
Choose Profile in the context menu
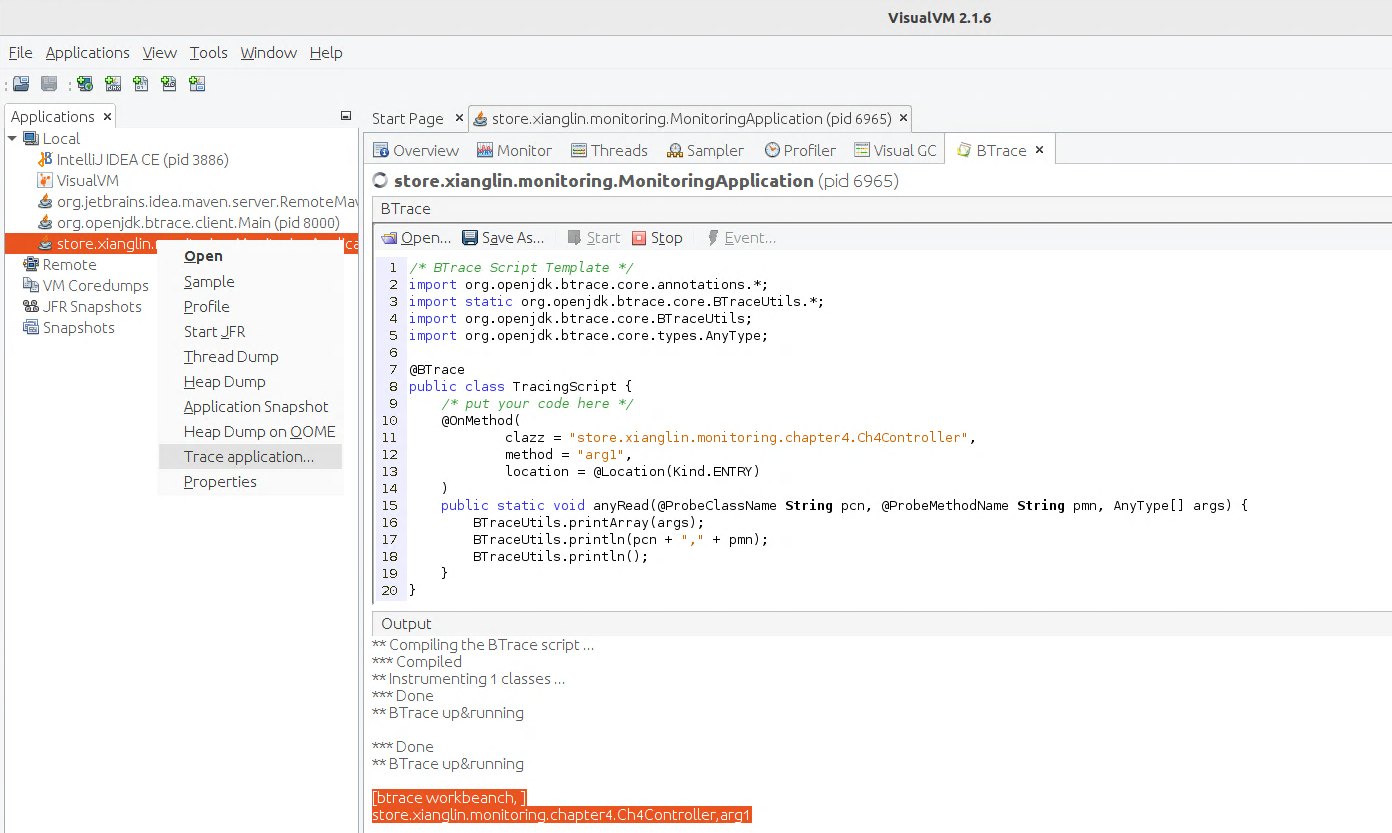[250, 307]
